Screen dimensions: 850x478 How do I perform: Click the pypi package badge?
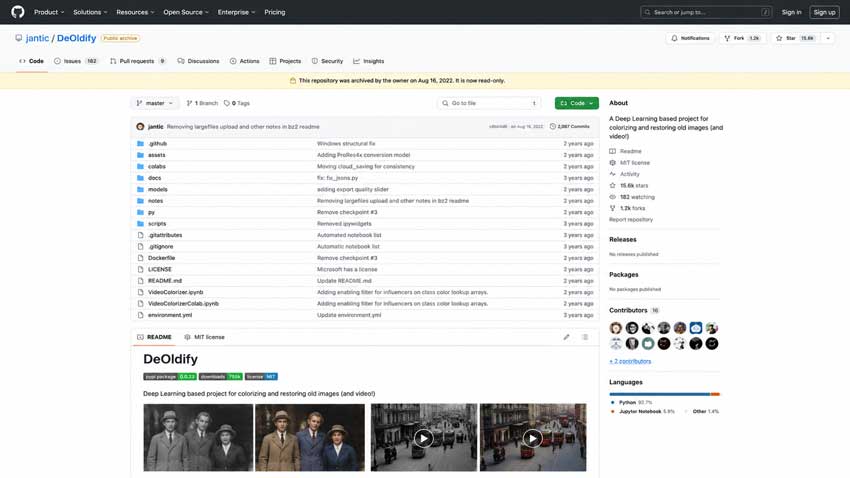pos(170,376)
